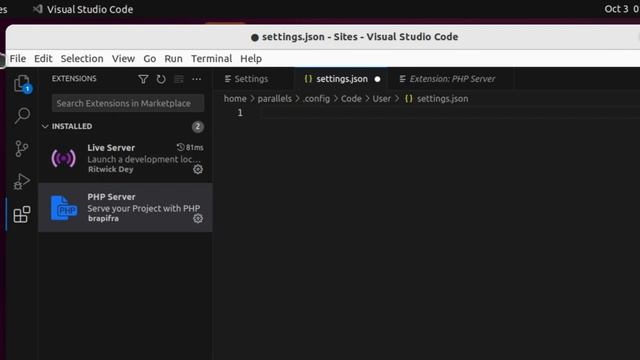640x360 pixels.
Task: Open manage gear for Live Server
Action: click(x=198, y=169)
